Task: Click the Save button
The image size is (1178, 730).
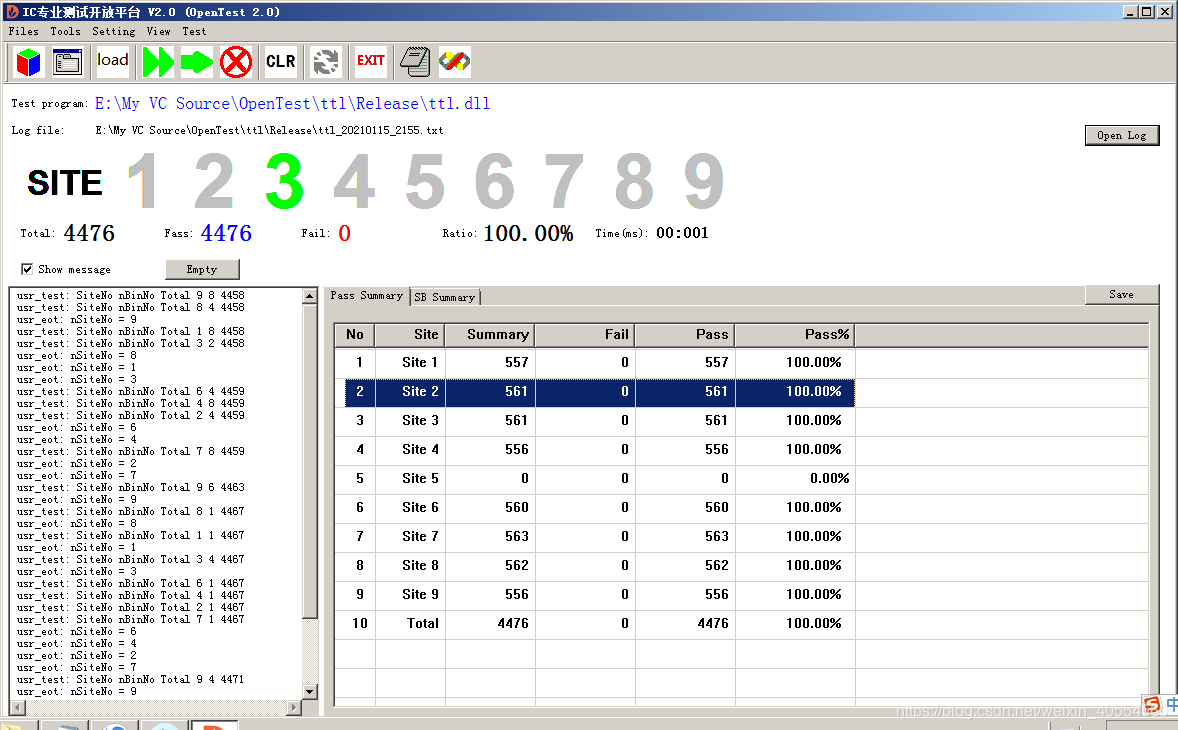Action: click(x=1122, y=294)
